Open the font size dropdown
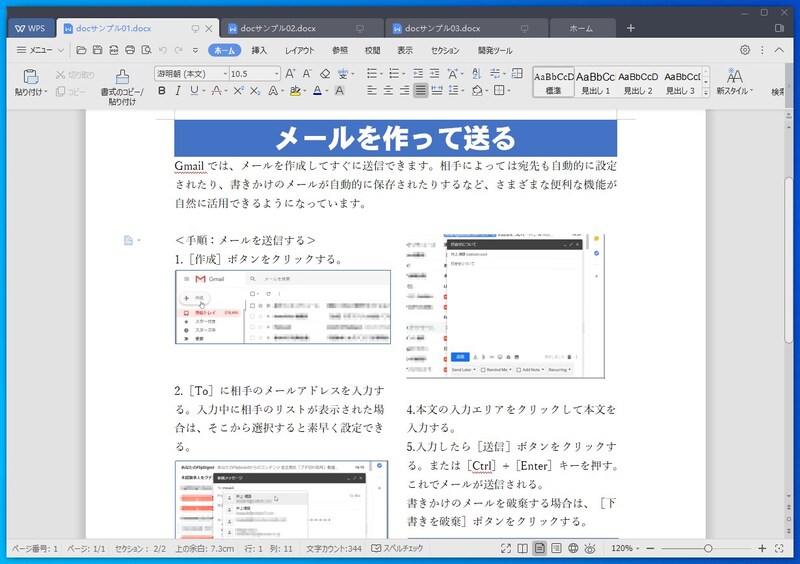This screenshot has width=800, height=564. pos(275,73)
